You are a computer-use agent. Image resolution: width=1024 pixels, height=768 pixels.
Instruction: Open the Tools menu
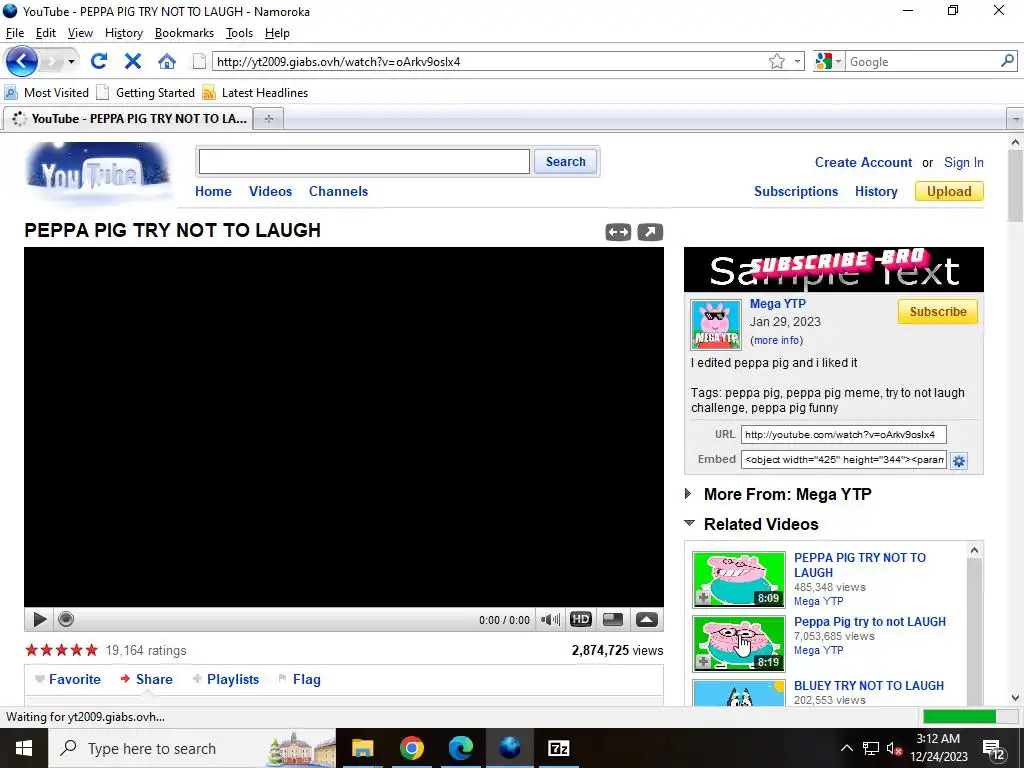(x=239, y=33)
